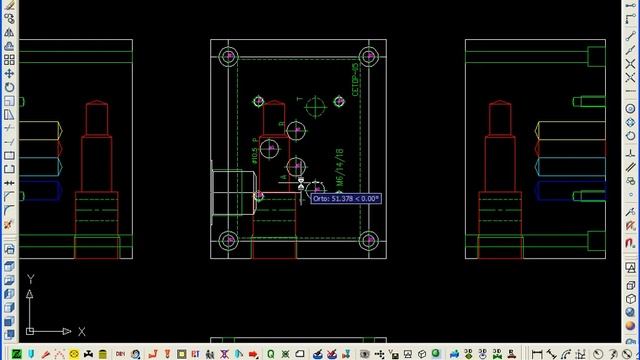Set 2D Wireframe shading mode

(x=631, y=268)
